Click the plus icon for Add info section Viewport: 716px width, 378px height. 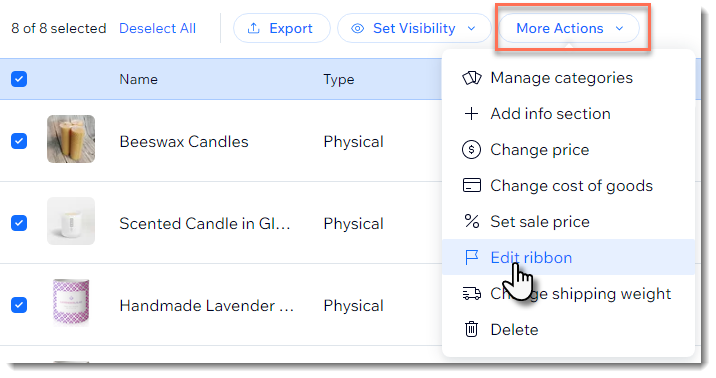point(471,114)
